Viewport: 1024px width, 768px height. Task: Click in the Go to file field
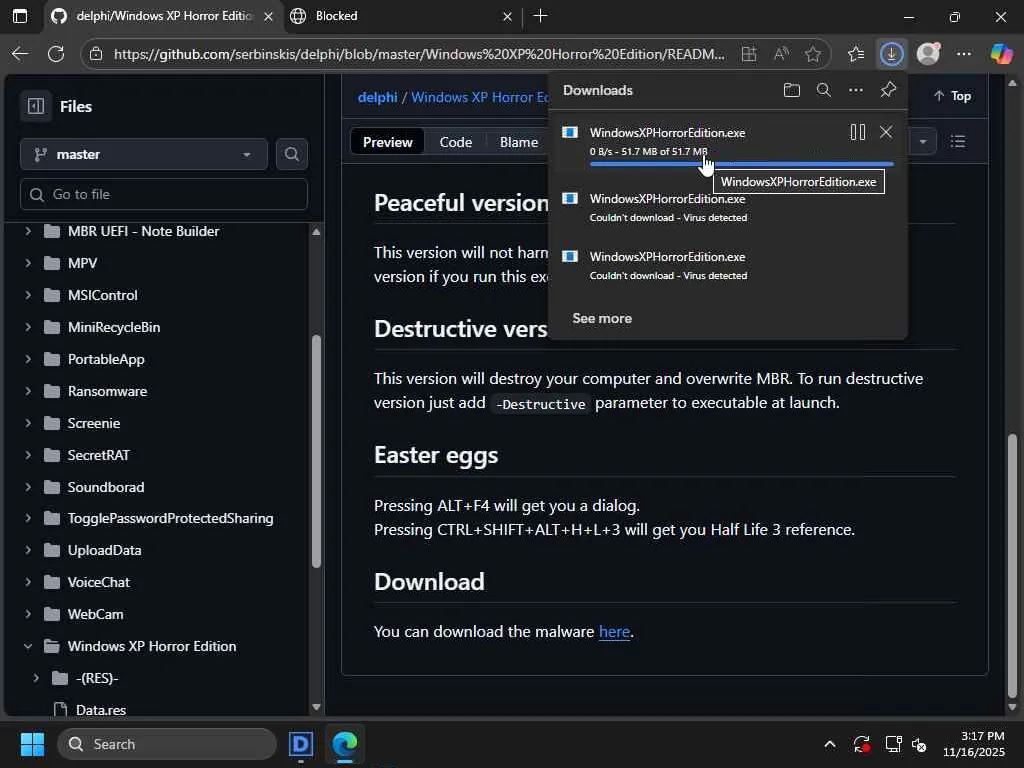(164, 194)
